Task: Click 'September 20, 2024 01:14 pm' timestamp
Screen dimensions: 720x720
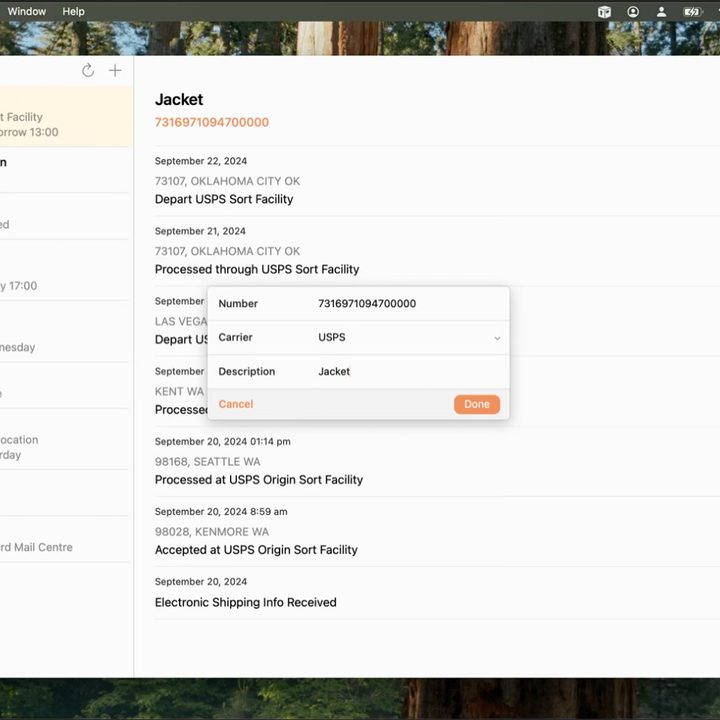Action: [x=222, y=442]
